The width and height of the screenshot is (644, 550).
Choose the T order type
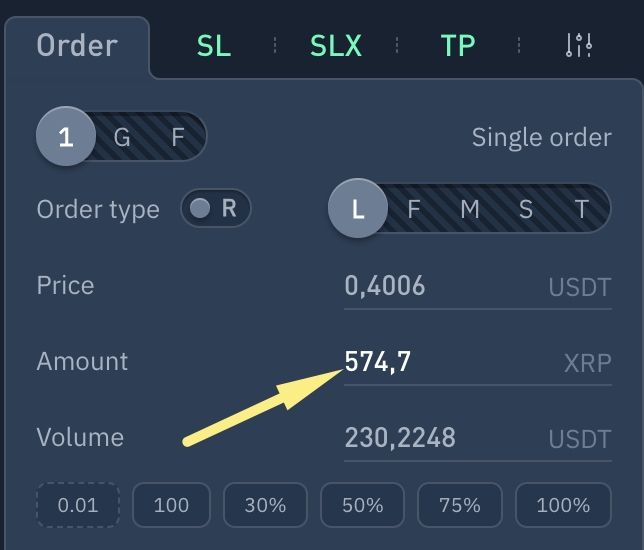point(582,209)
